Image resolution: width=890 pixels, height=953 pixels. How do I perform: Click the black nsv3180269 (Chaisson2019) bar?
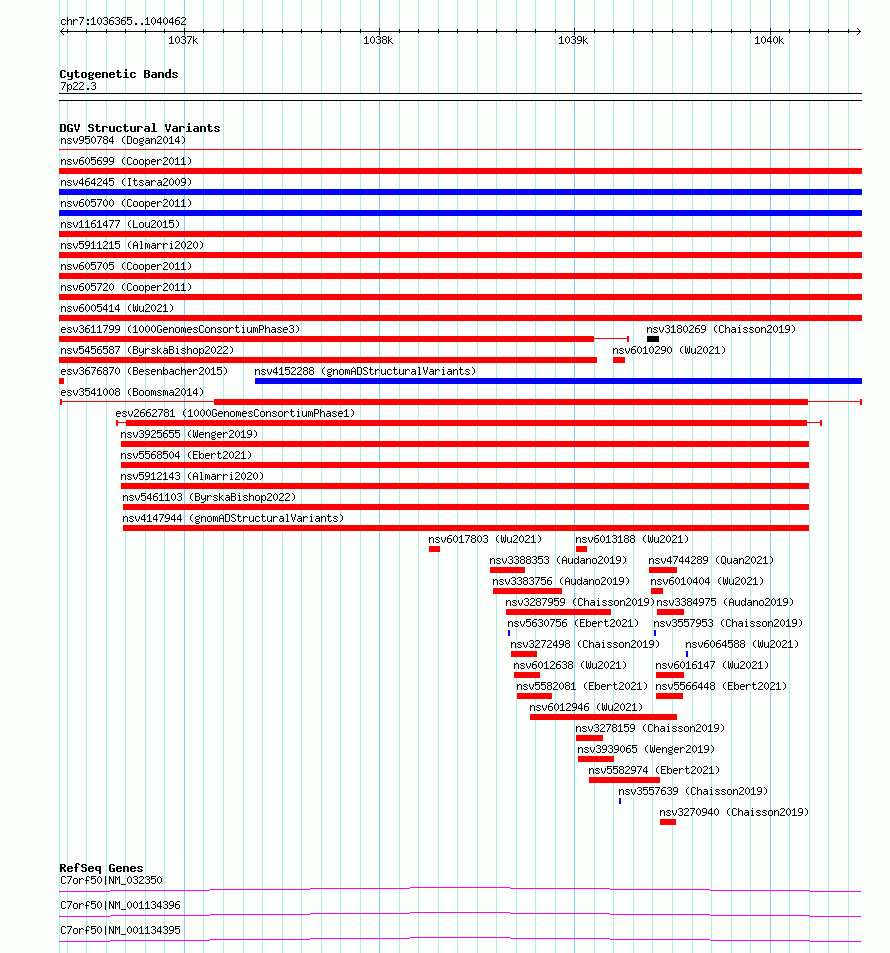[x=653, y=339]
